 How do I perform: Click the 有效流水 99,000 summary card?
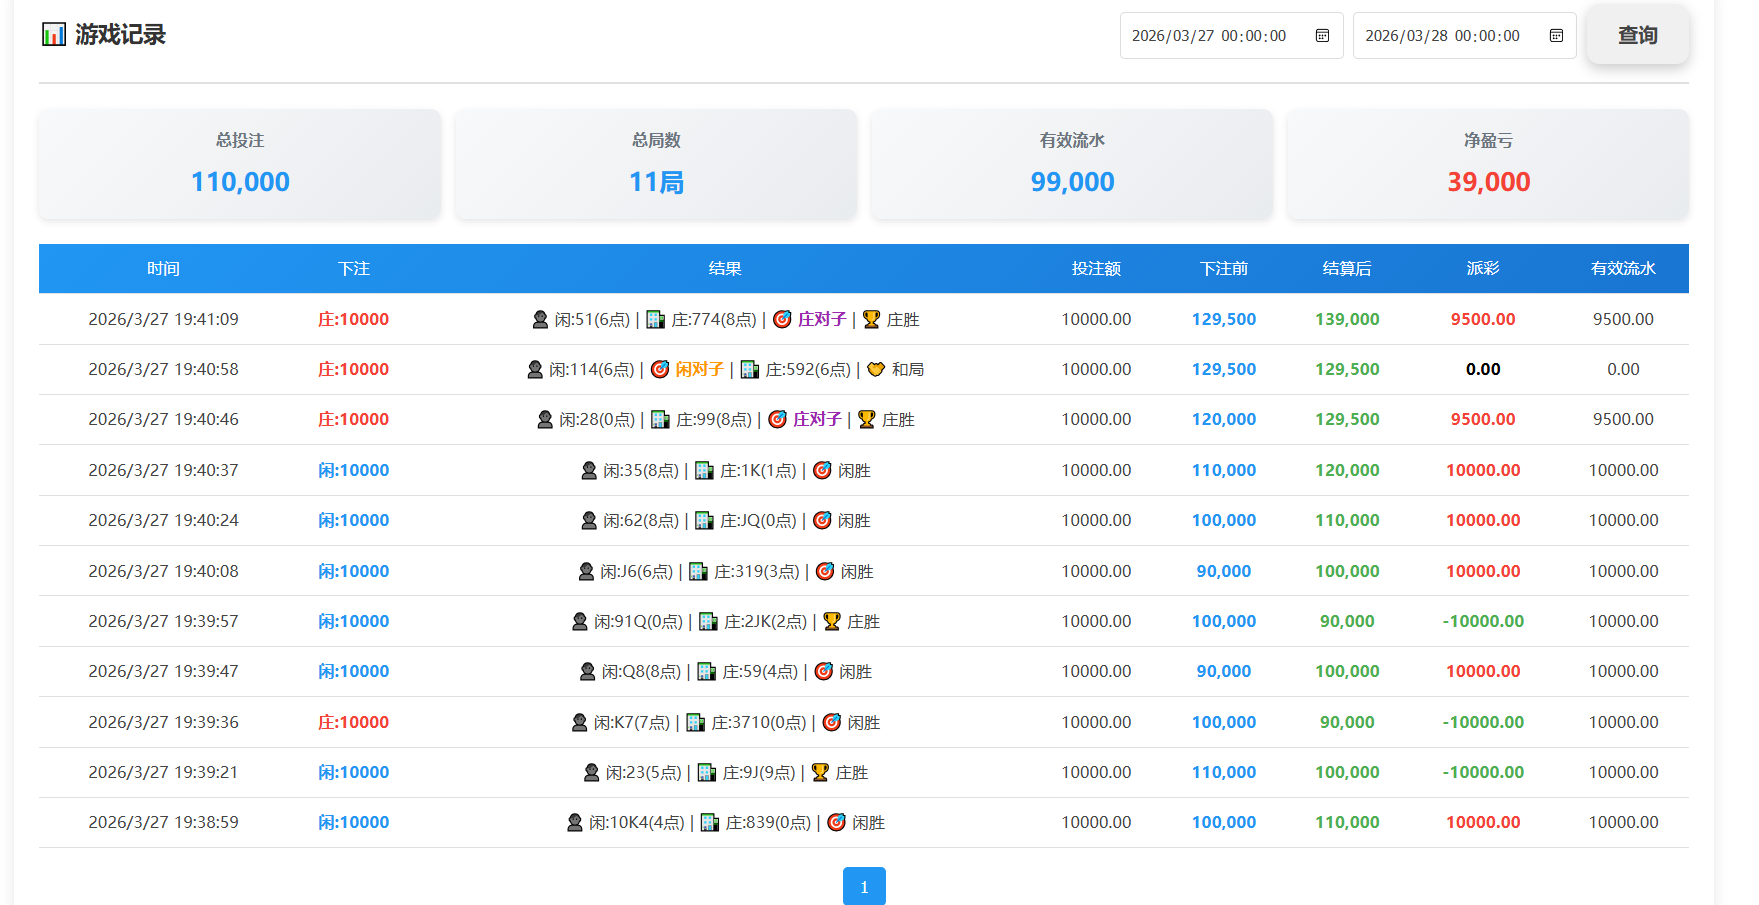(x=1072, y=164)
